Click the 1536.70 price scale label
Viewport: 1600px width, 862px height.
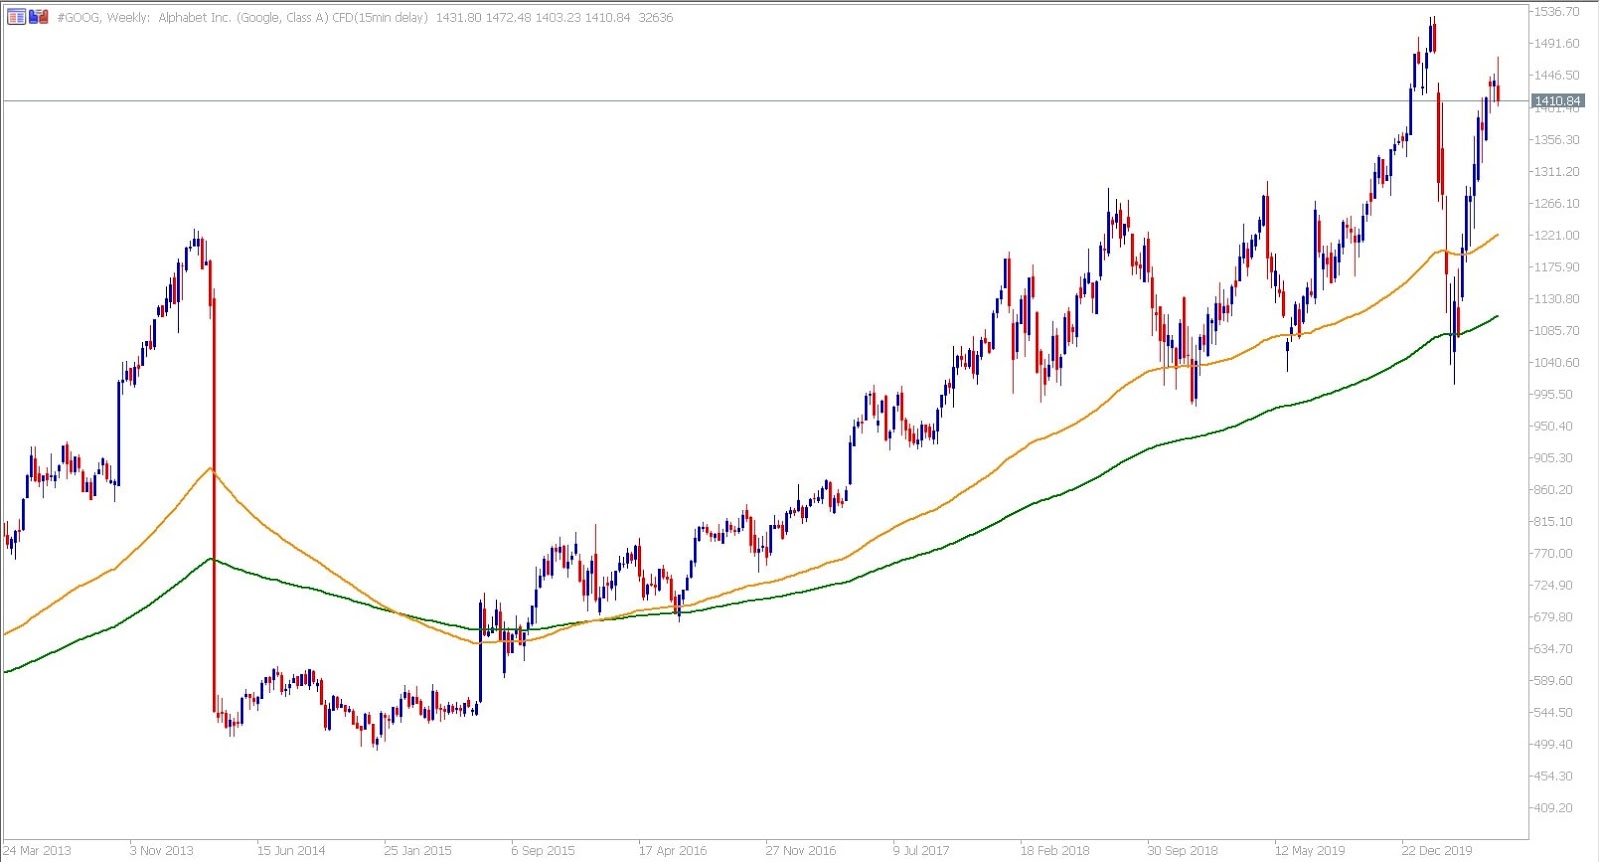point(1557,12)
